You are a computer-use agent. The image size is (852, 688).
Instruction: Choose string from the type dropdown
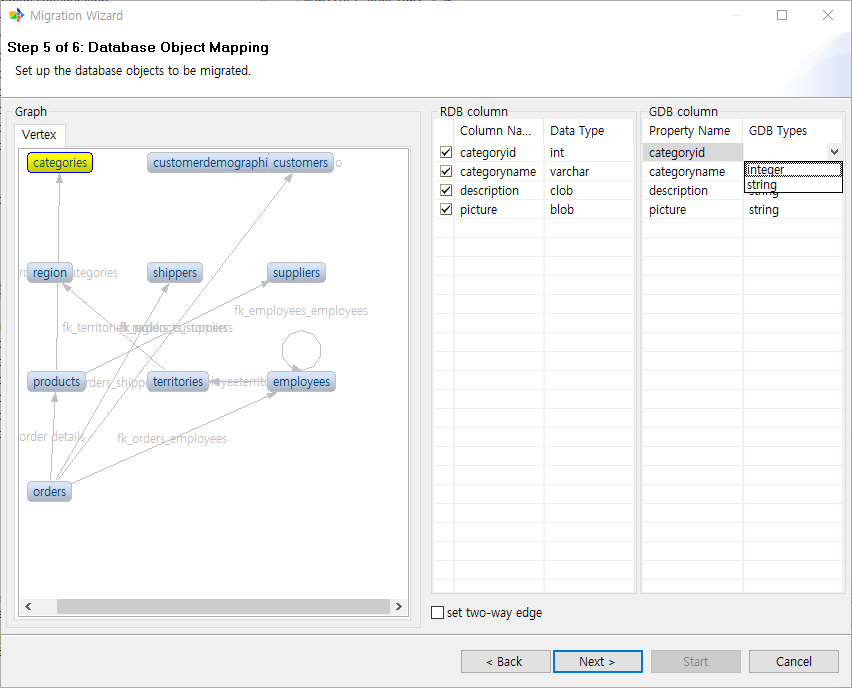click(792, 185)
